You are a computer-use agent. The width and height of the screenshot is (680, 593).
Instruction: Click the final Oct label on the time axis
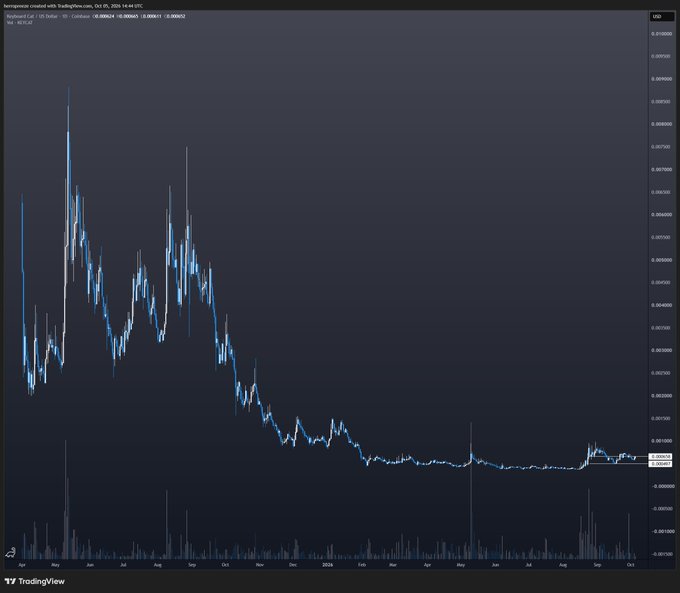[631, 565]
